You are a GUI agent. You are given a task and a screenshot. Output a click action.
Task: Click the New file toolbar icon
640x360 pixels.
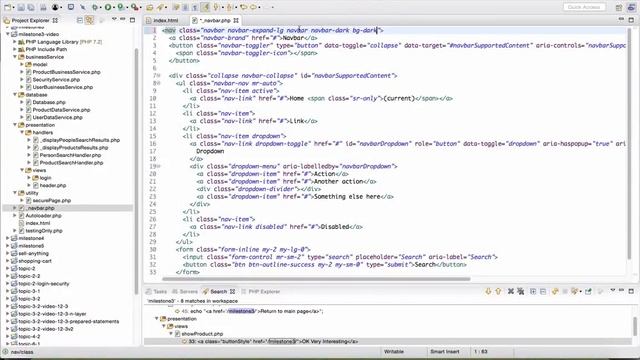point(7,7)
